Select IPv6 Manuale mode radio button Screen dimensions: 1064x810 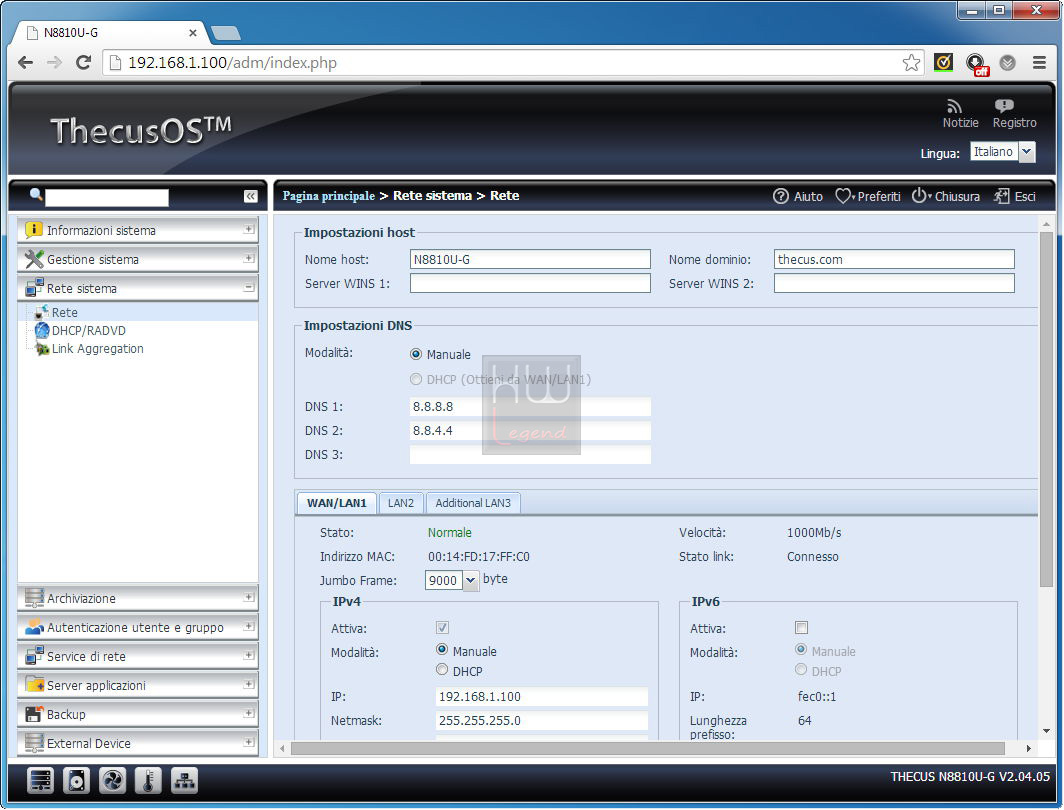tap(801, 649)
